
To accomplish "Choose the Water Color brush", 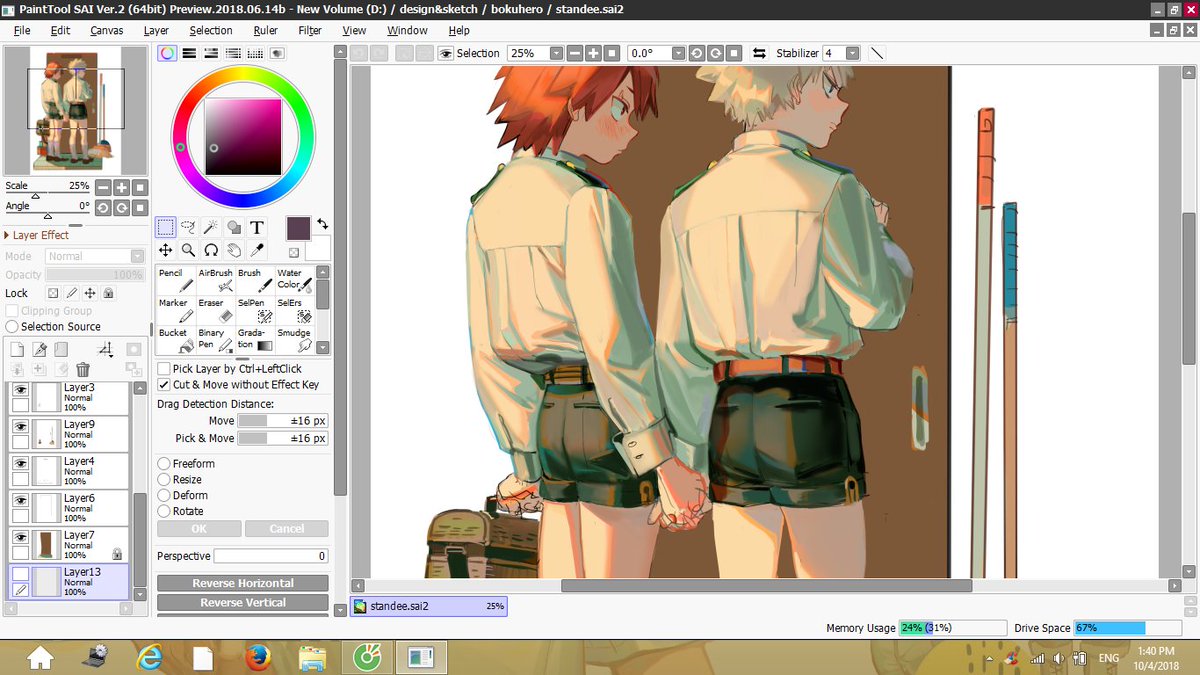I will pyautogui.click(x=294, y=280).
